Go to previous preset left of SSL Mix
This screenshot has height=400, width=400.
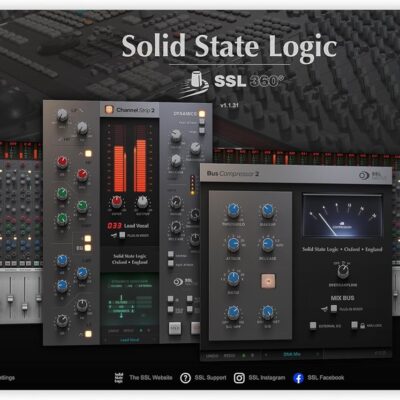(x=266, y=354)
